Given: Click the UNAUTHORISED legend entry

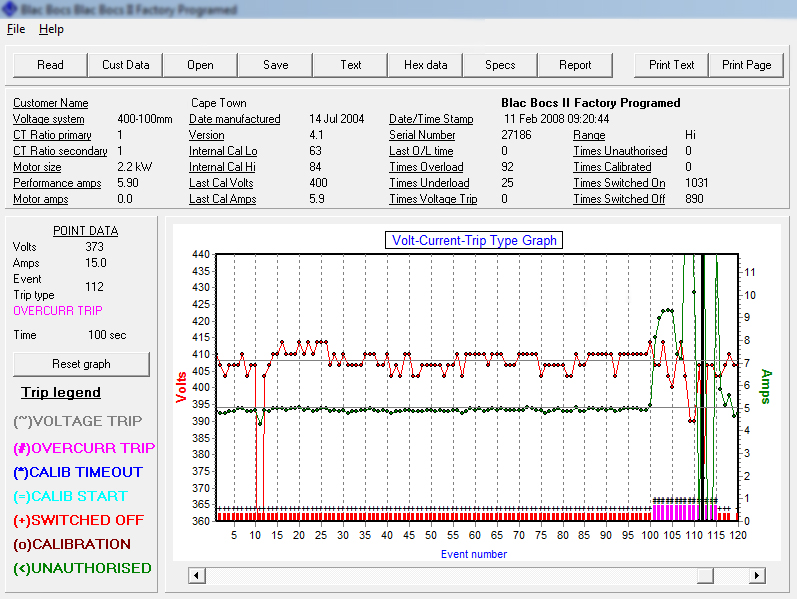Looking at the screenshot, I should coord(82,568).
